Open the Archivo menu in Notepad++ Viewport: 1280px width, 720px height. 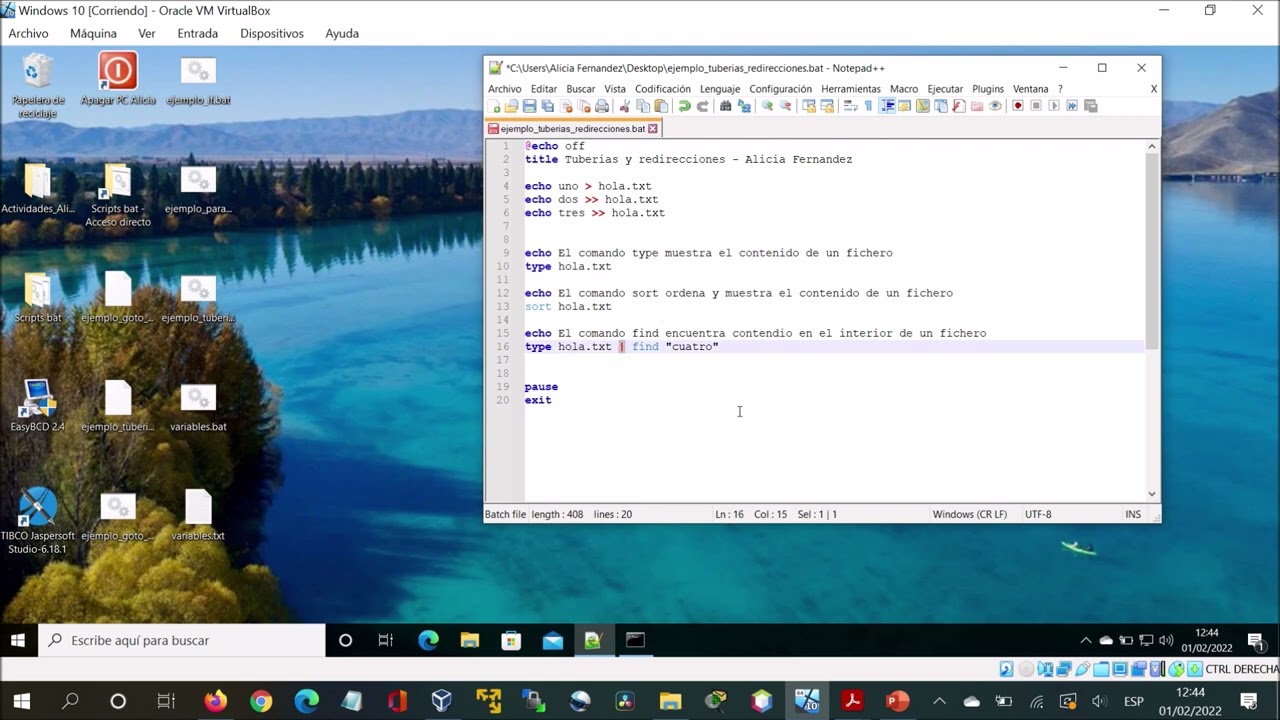tap(505, 89)
